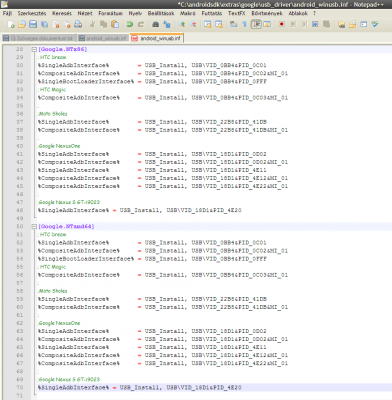The width and height of the screenshot is (392, 400).
Task: Click line number 28 in the margin
Action: point(20,49)
